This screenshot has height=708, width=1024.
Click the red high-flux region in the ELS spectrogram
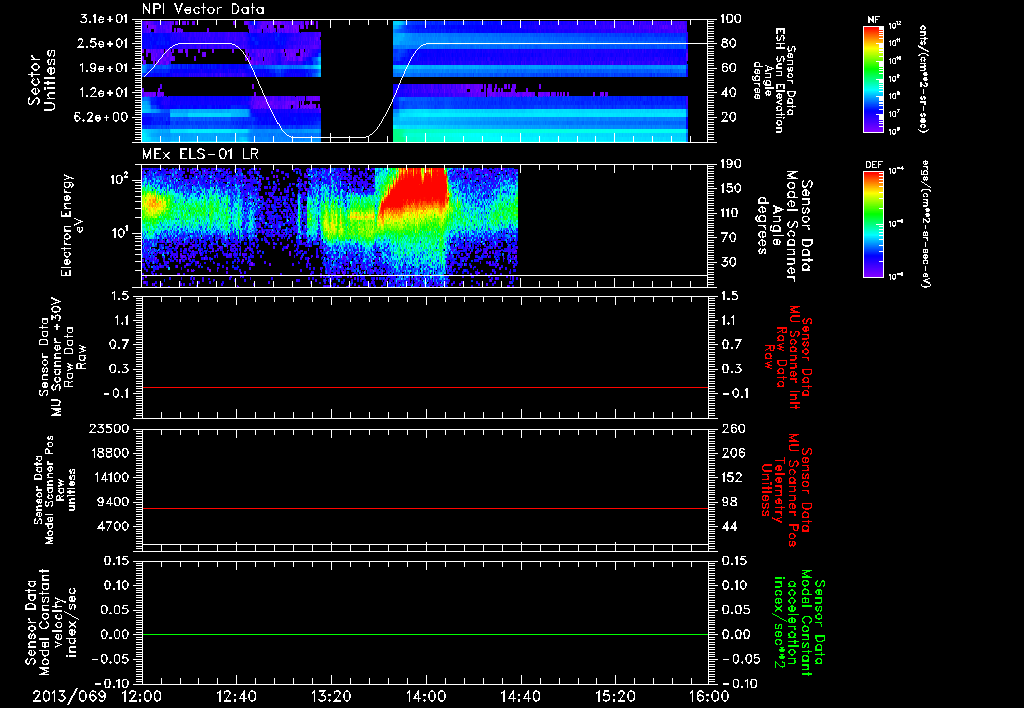click(x=418, y=189)
